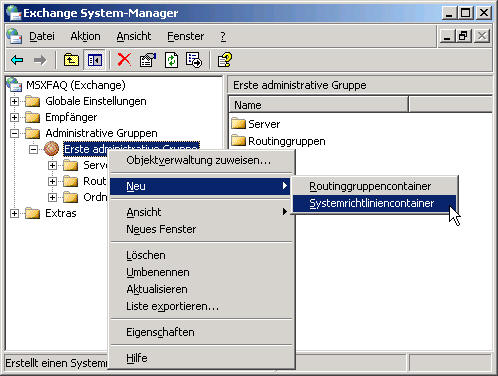Screen dimensions: 498x376
Task: Minimize the inner MMC child window
Action: coord(447,36)
